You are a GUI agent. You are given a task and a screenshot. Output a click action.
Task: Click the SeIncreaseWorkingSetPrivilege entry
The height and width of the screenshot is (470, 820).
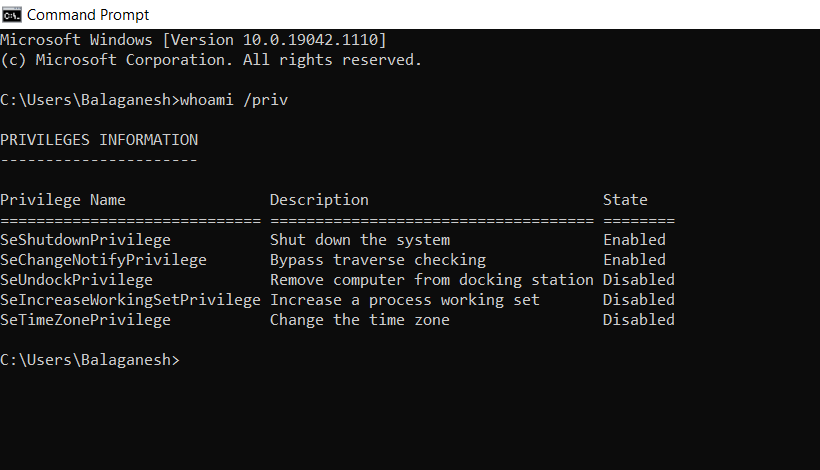tap(130, 300)
